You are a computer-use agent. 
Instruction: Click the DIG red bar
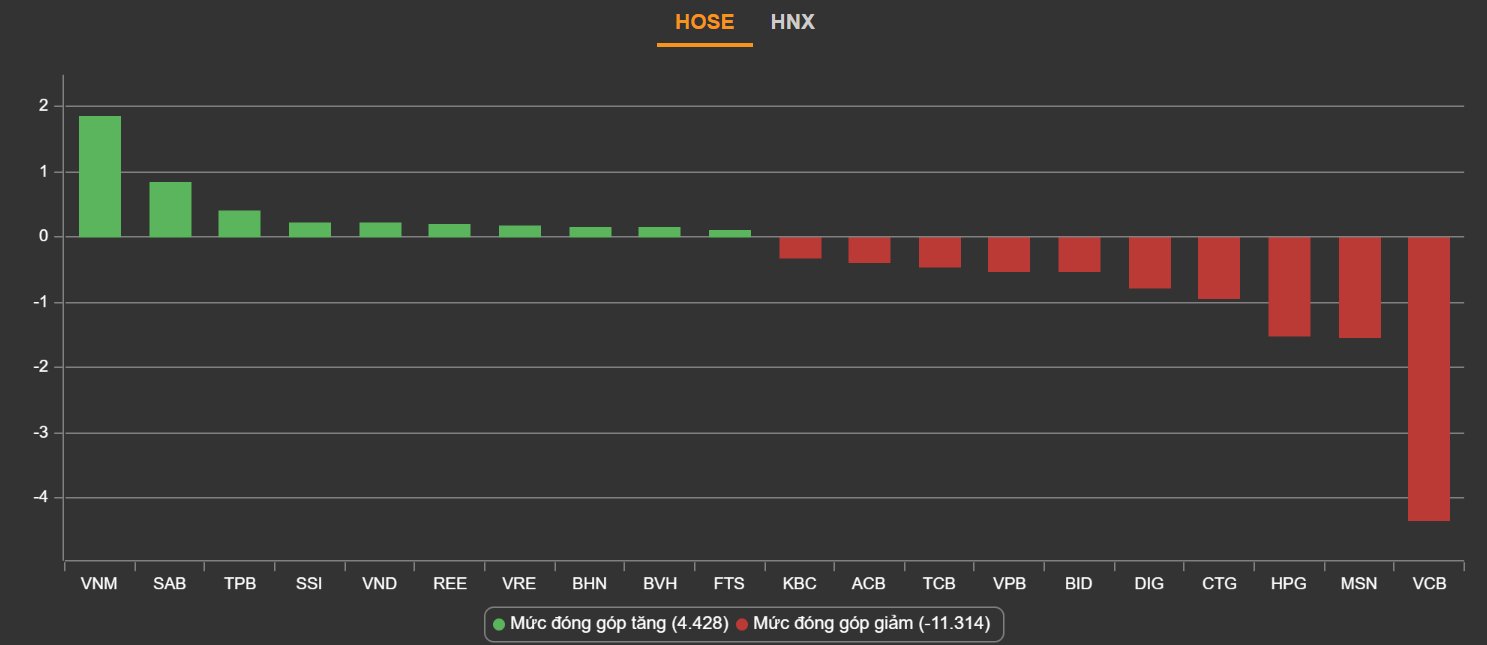pyautogui.click(x=1149, y=263)
